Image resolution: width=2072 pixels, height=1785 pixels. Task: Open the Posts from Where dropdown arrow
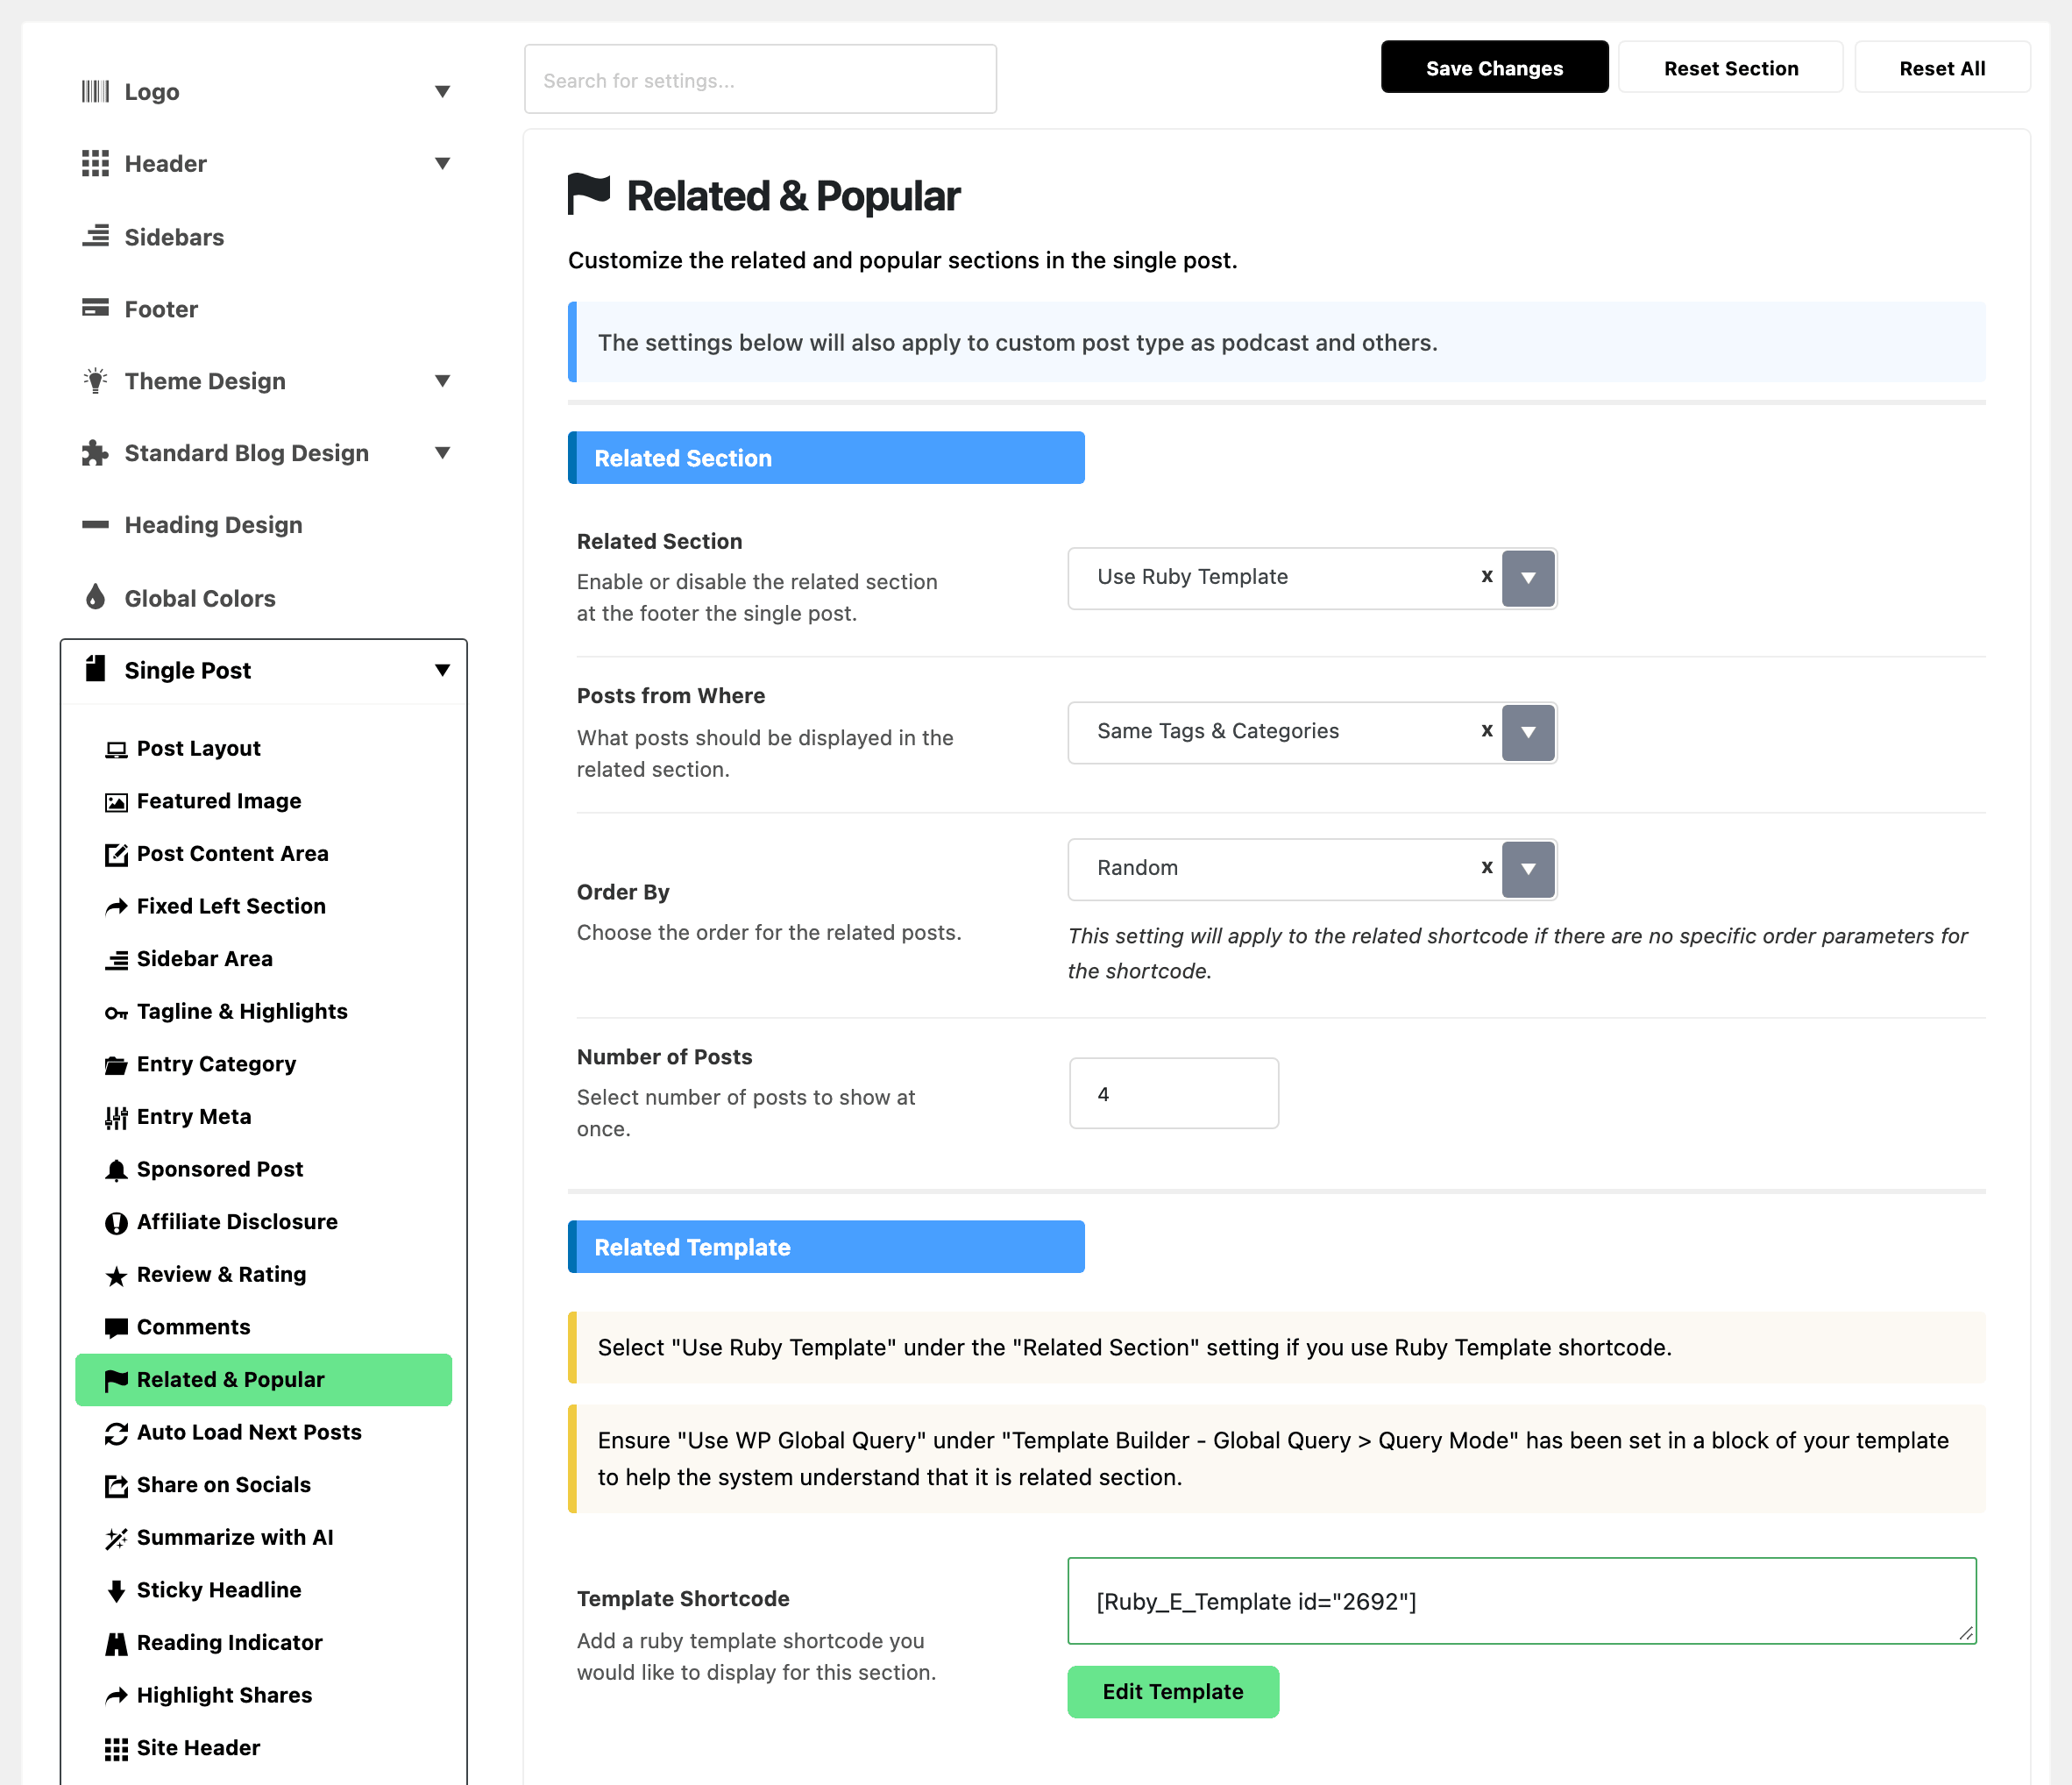[1528, 732]
